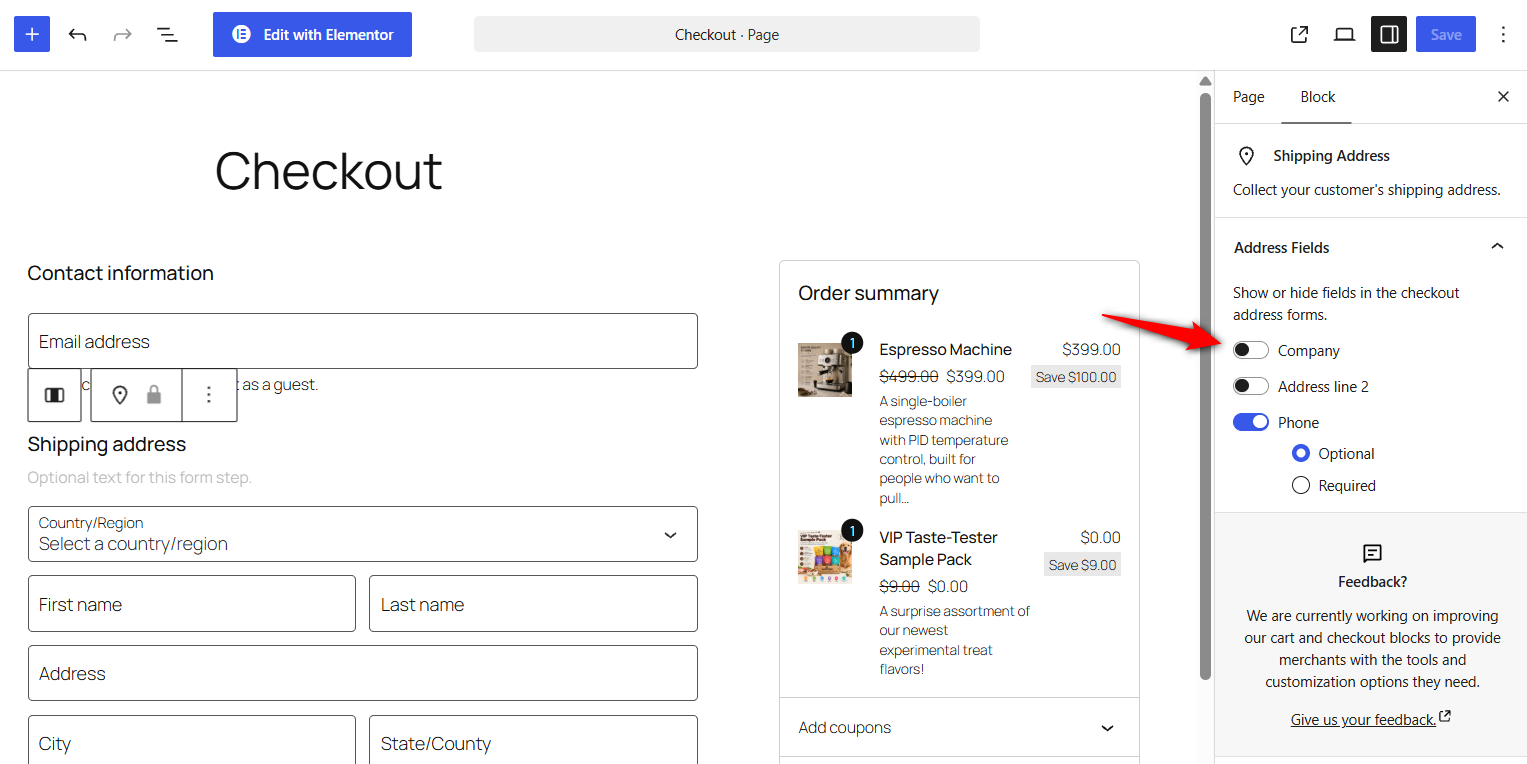Click the First name field

click(x=192, y=603)
